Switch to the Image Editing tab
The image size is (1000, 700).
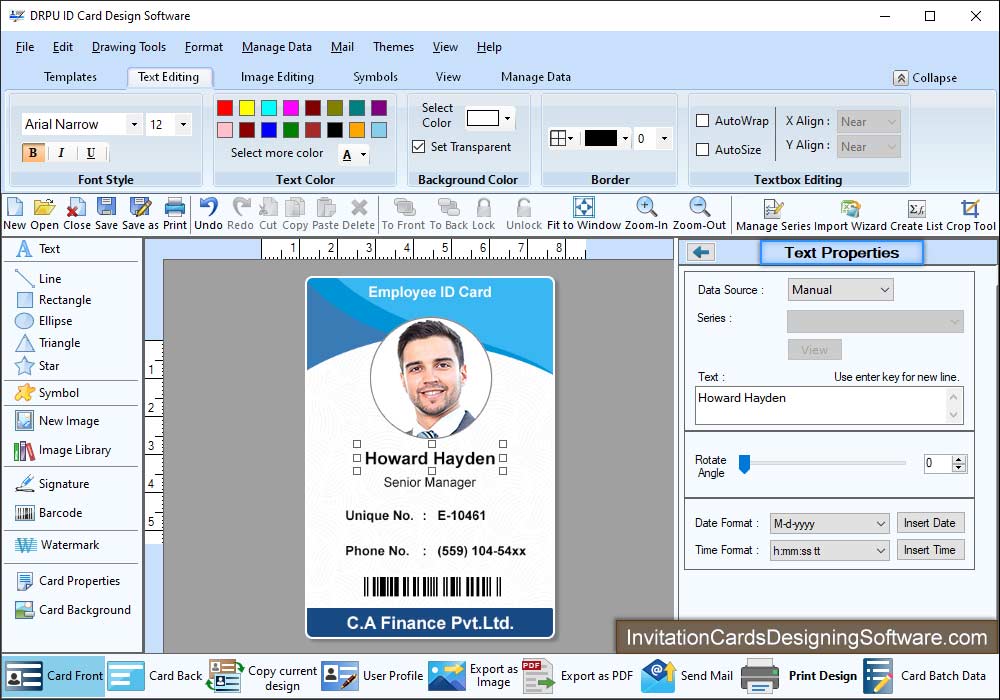click(x=277, y=77)
